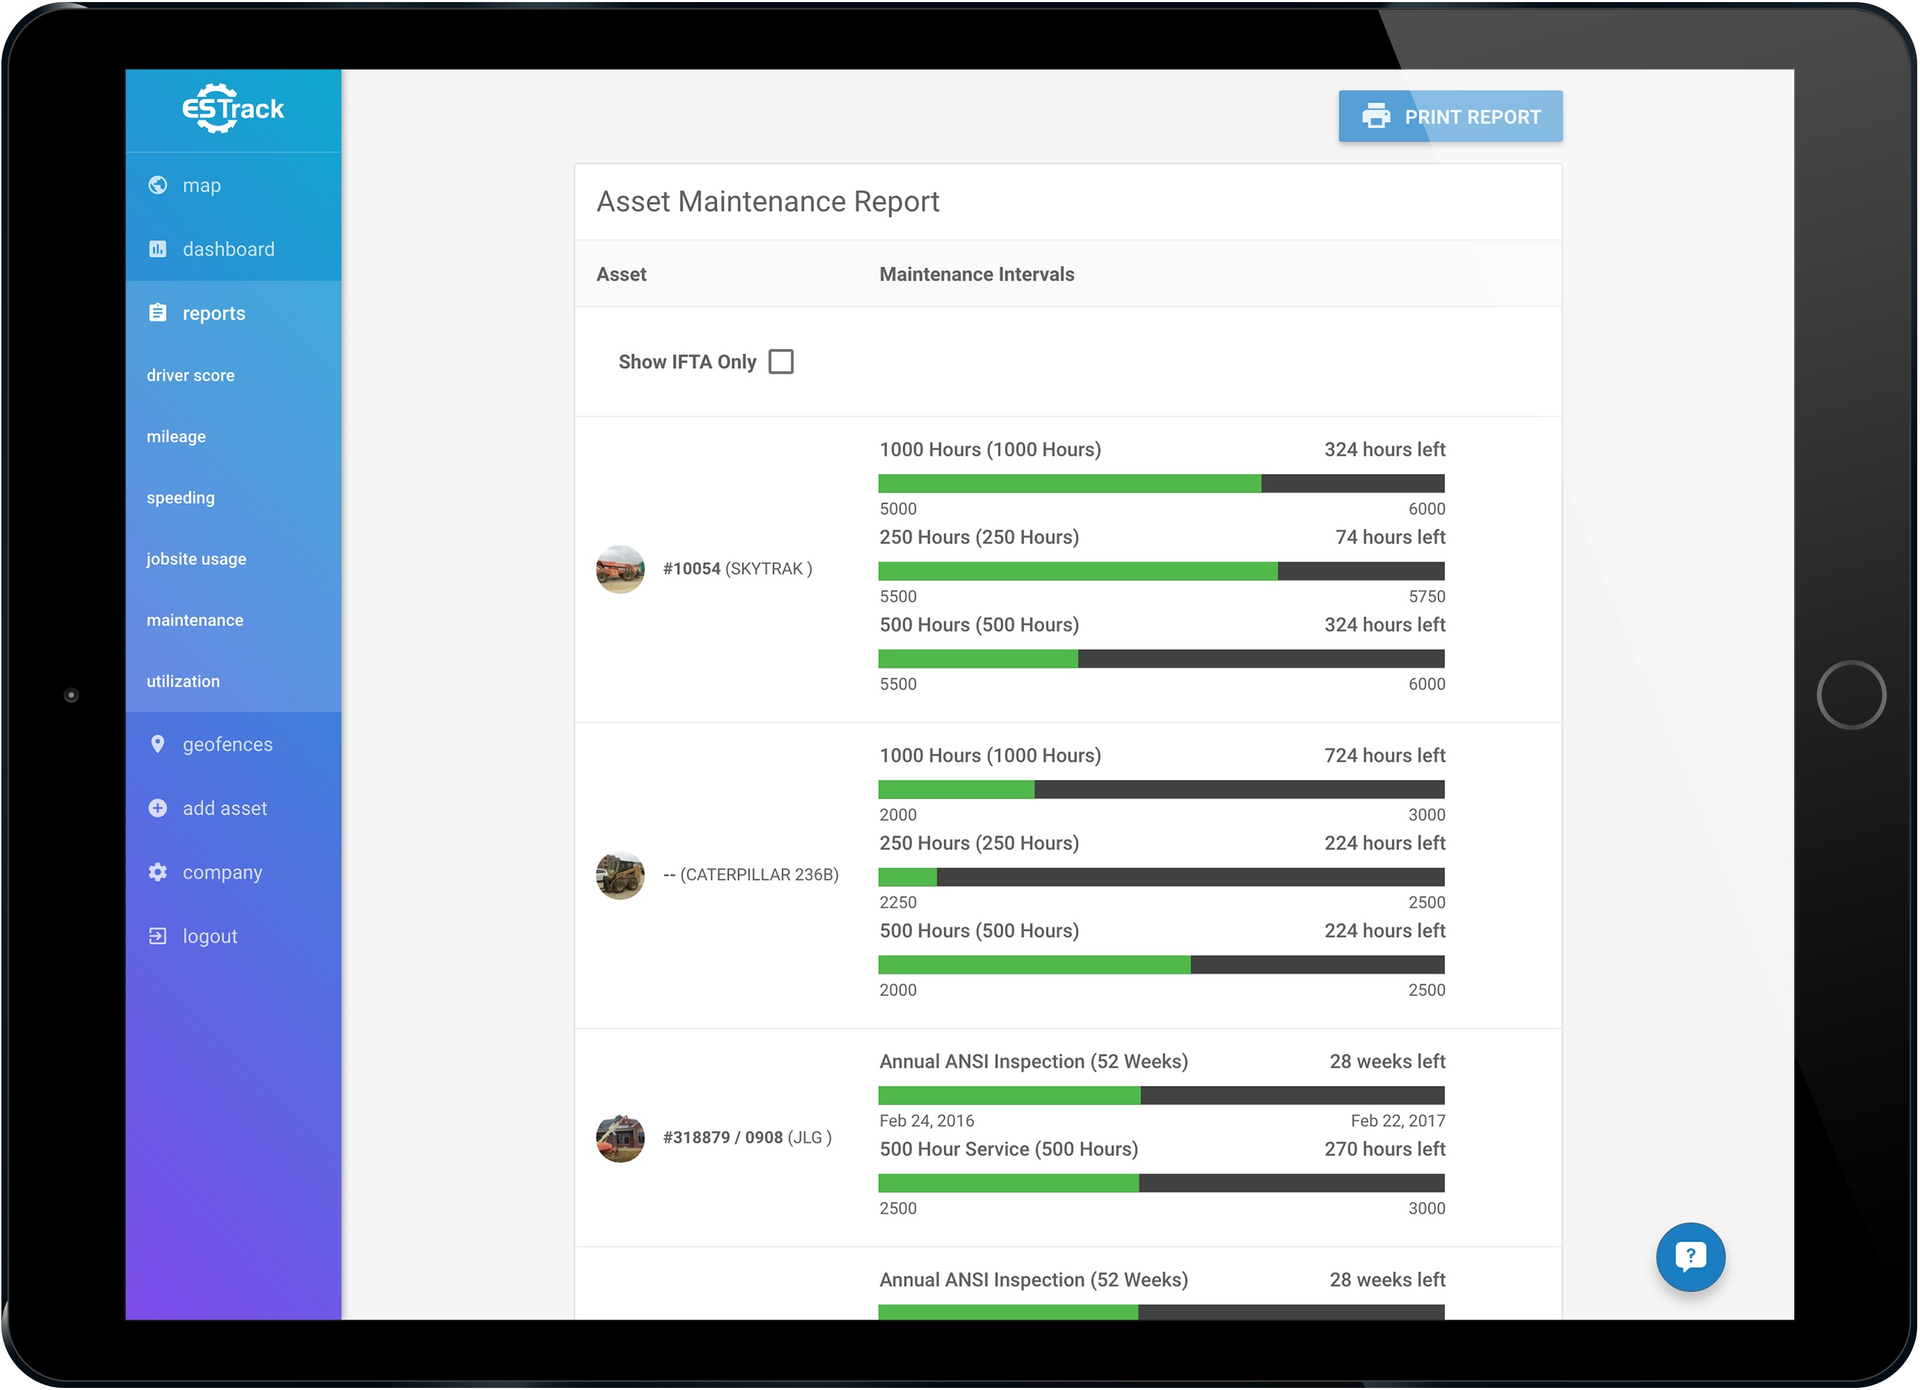Click Caterpillar 250 Hours progress bar

1162,877
